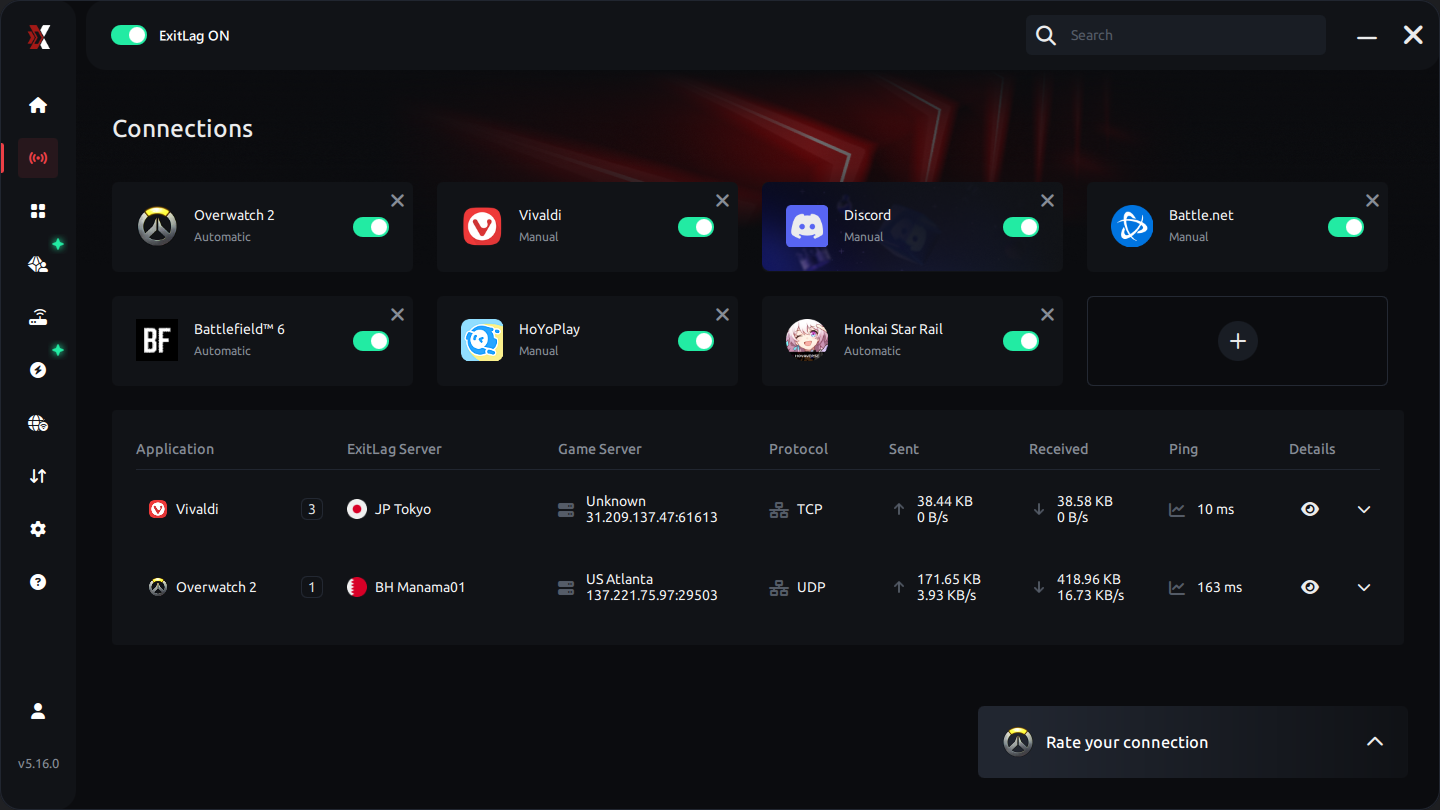The width and height of the screenshot is (1440, 810).
Task: Click the Ping column header
Action: pyautogui.click(x=1183, y=449)
